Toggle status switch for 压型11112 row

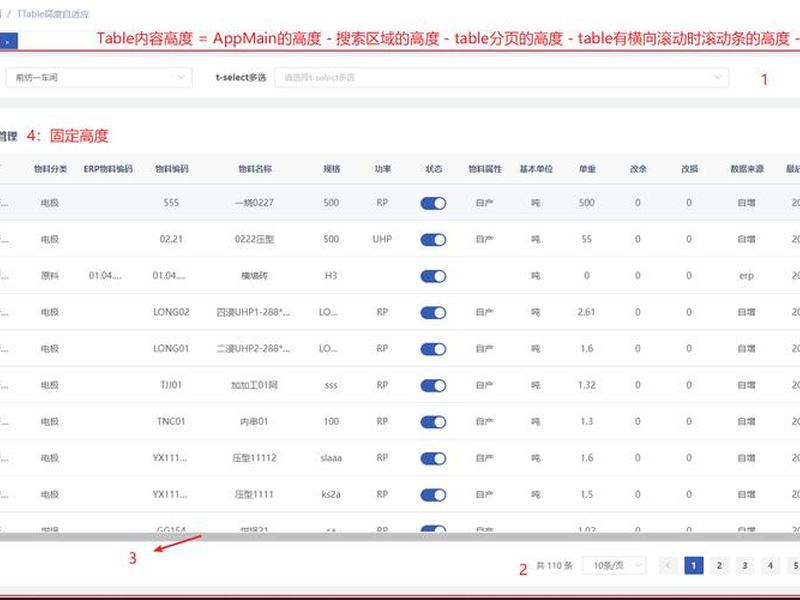(433, 459)
